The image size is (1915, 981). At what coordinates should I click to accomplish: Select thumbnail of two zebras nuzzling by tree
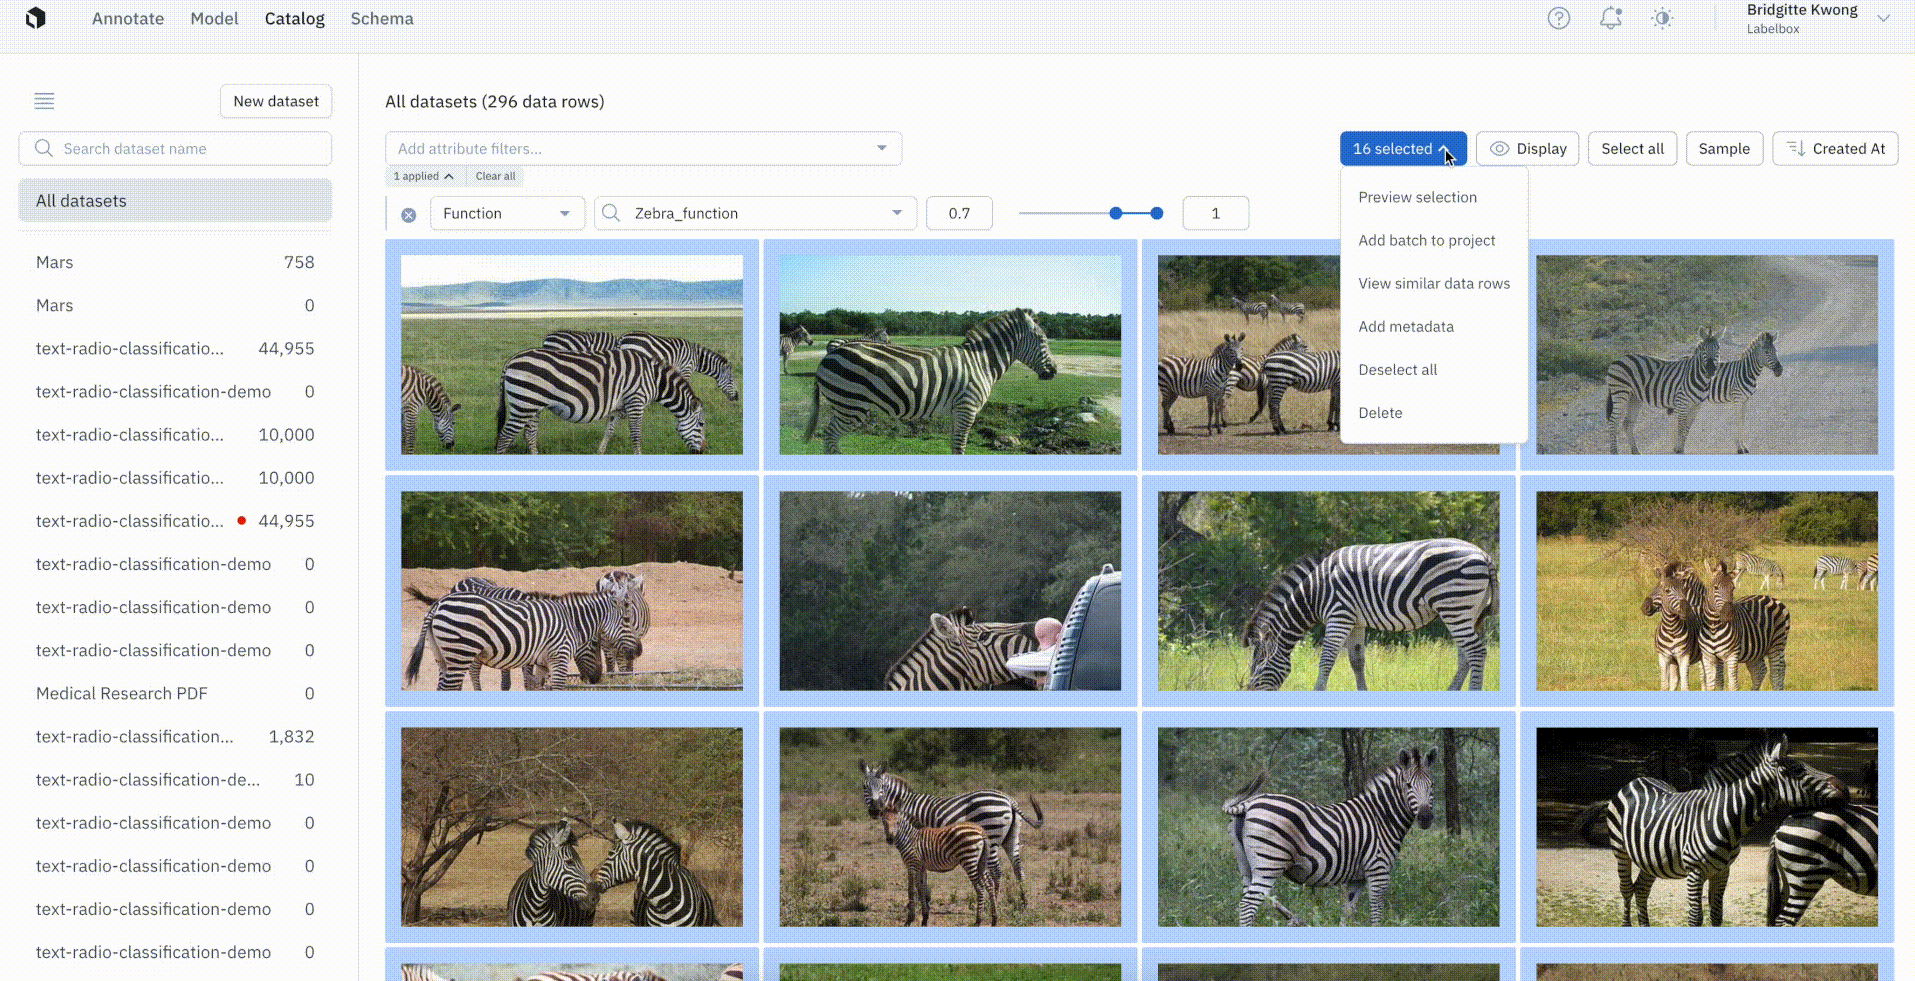click(x=572, y=827)
